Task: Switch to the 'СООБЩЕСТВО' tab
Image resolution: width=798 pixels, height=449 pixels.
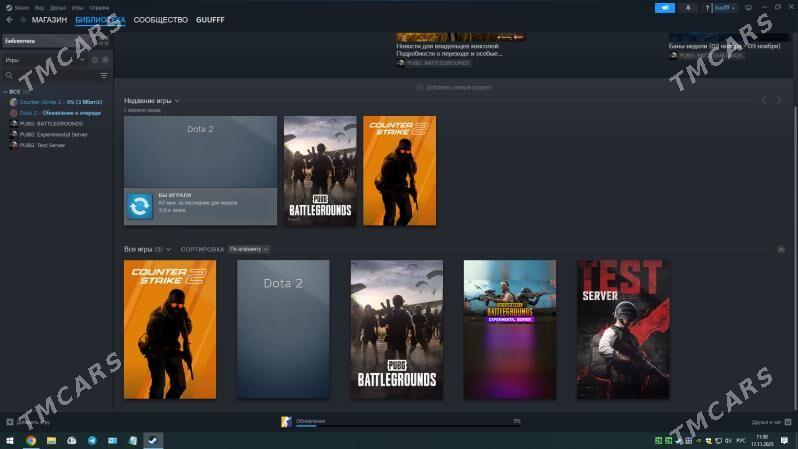Action: pyautogui.click(x=160, y=20)
